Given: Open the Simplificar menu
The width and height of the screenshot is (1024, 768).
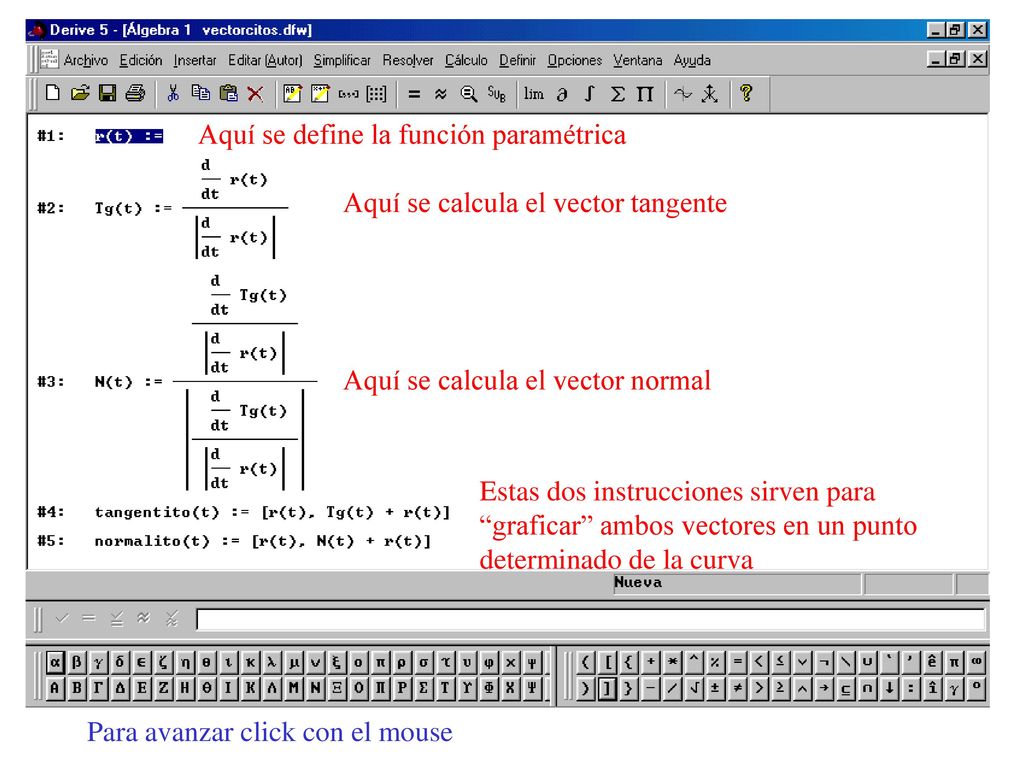Looking at the screenshot, I should (x=342, y=60).
